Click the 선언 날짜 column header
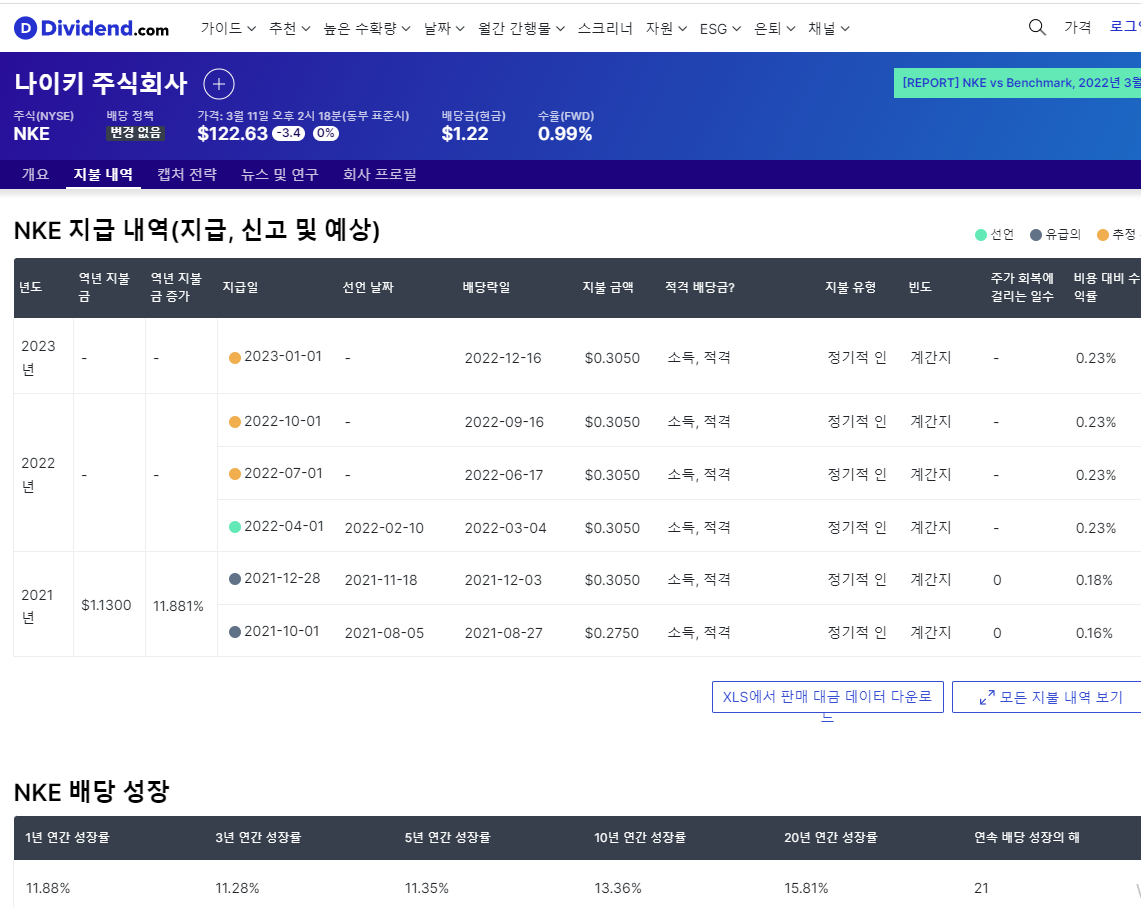 (368, 288)
